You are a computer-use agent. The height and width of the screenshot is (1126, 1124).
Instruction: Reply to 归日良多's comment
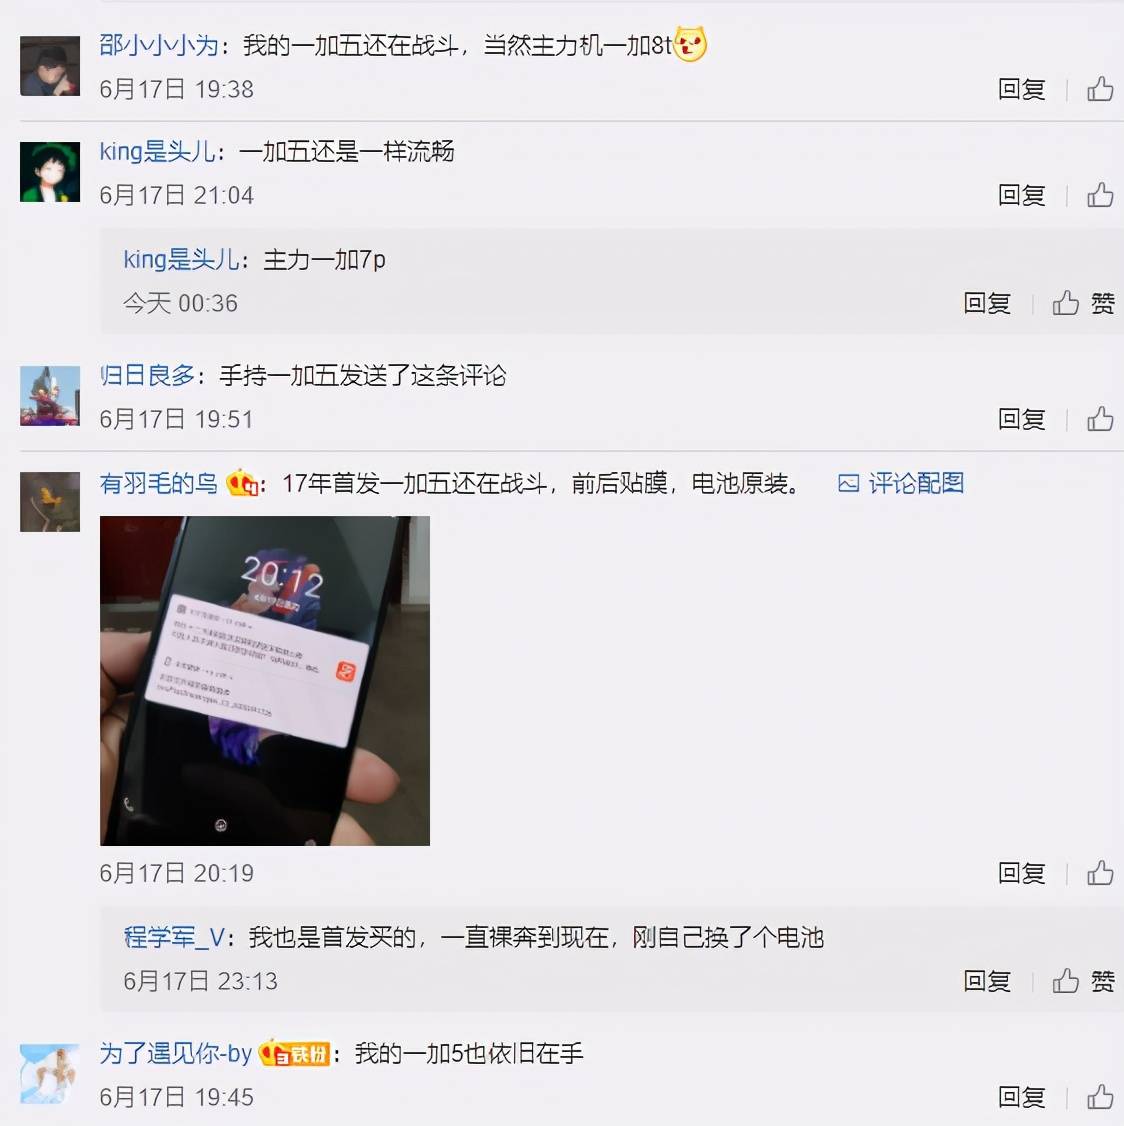point(1021,419)
